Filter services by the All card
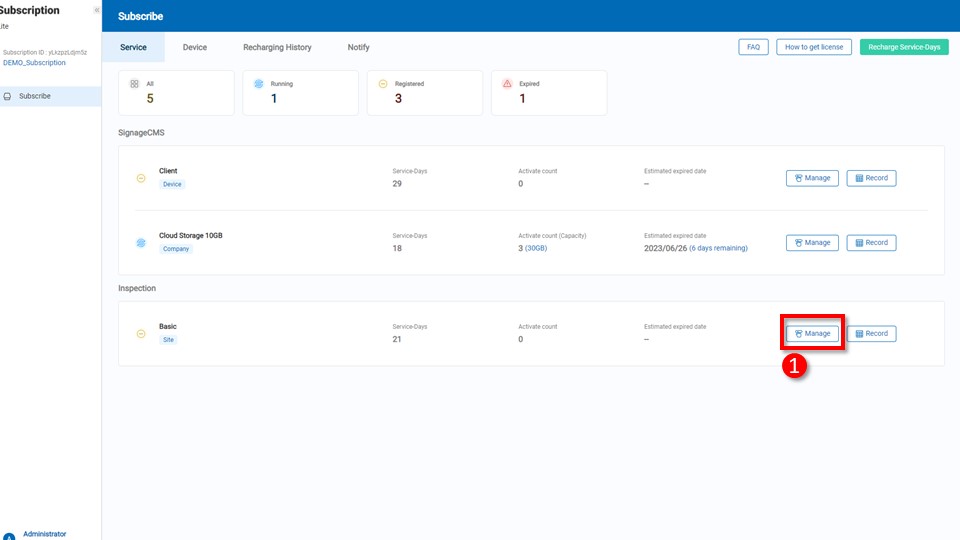This screenshot has width=960, height=540. coord(176,93)
